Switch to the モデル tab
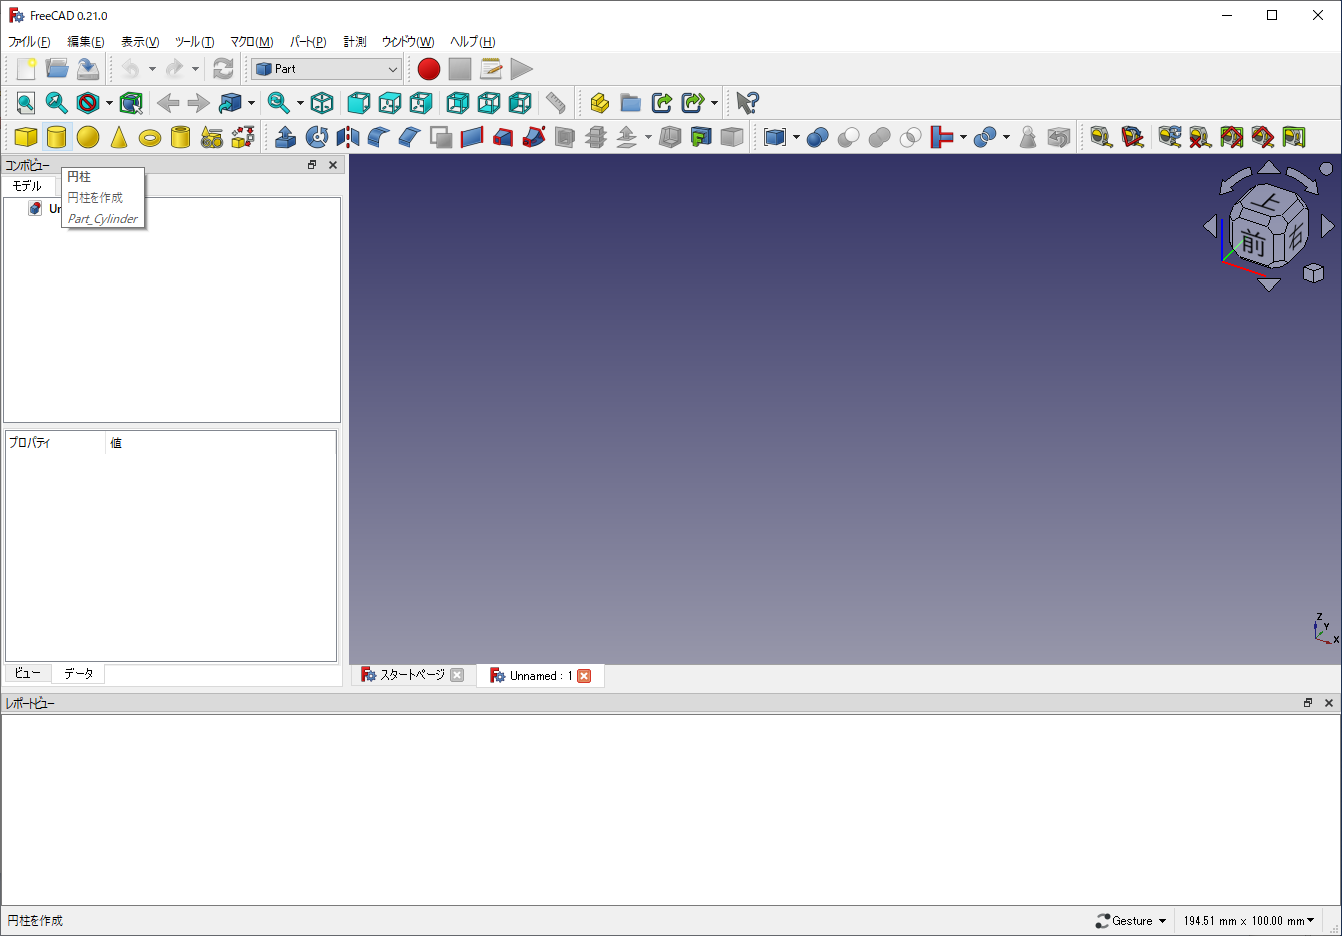The image size is (1342, 936). click(x=28, y=186)
